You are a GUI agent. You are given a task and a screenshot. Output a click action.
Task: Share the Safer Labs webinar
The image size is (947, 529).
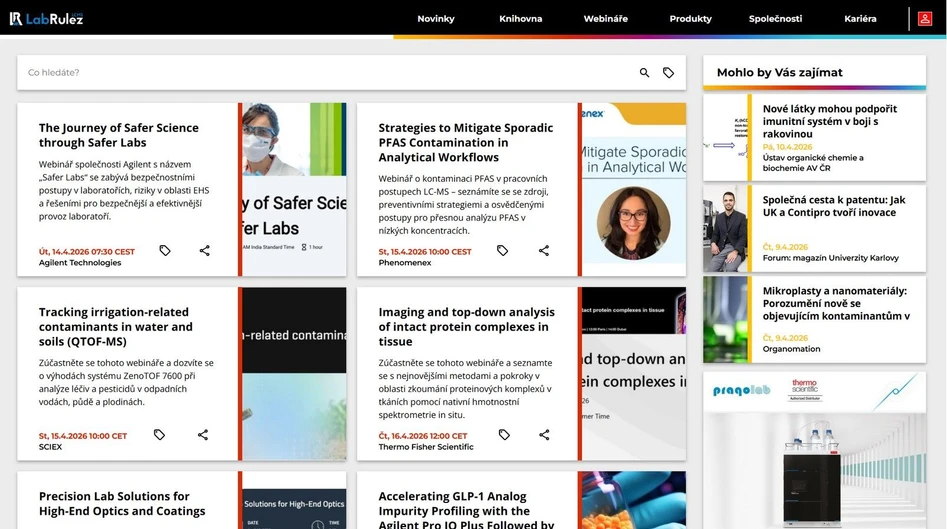click(x=205, y=250)
